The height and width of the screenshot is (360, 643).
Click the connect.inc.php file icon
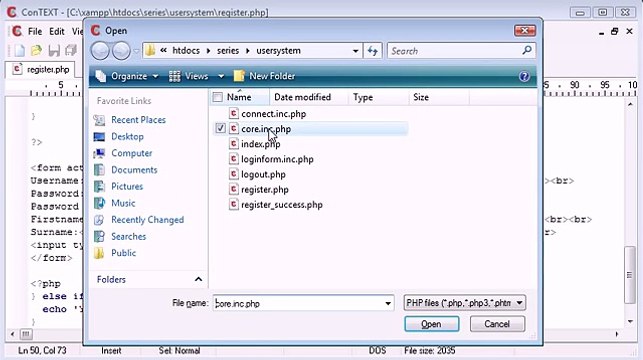[x=233, y=114]
